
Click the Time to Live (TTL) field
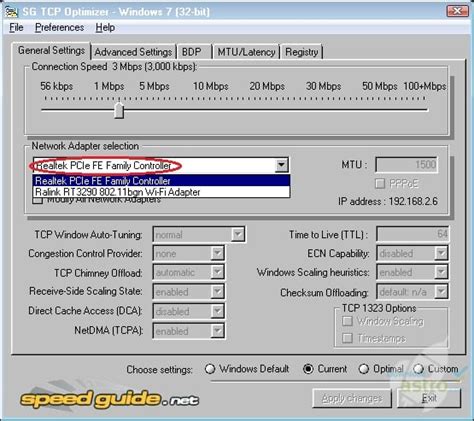point(413,234)
